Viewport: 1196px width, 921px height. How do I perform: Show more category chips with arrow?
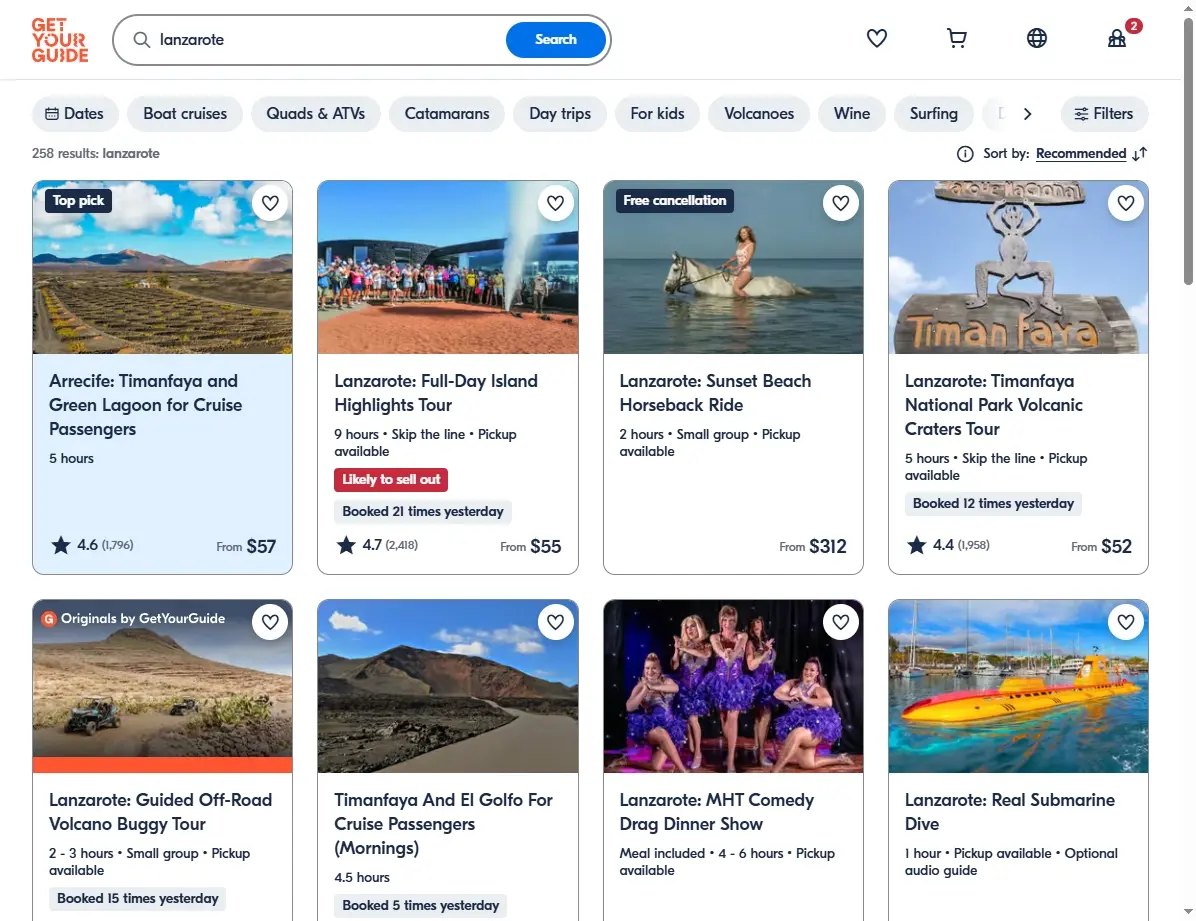point(1027,114)
